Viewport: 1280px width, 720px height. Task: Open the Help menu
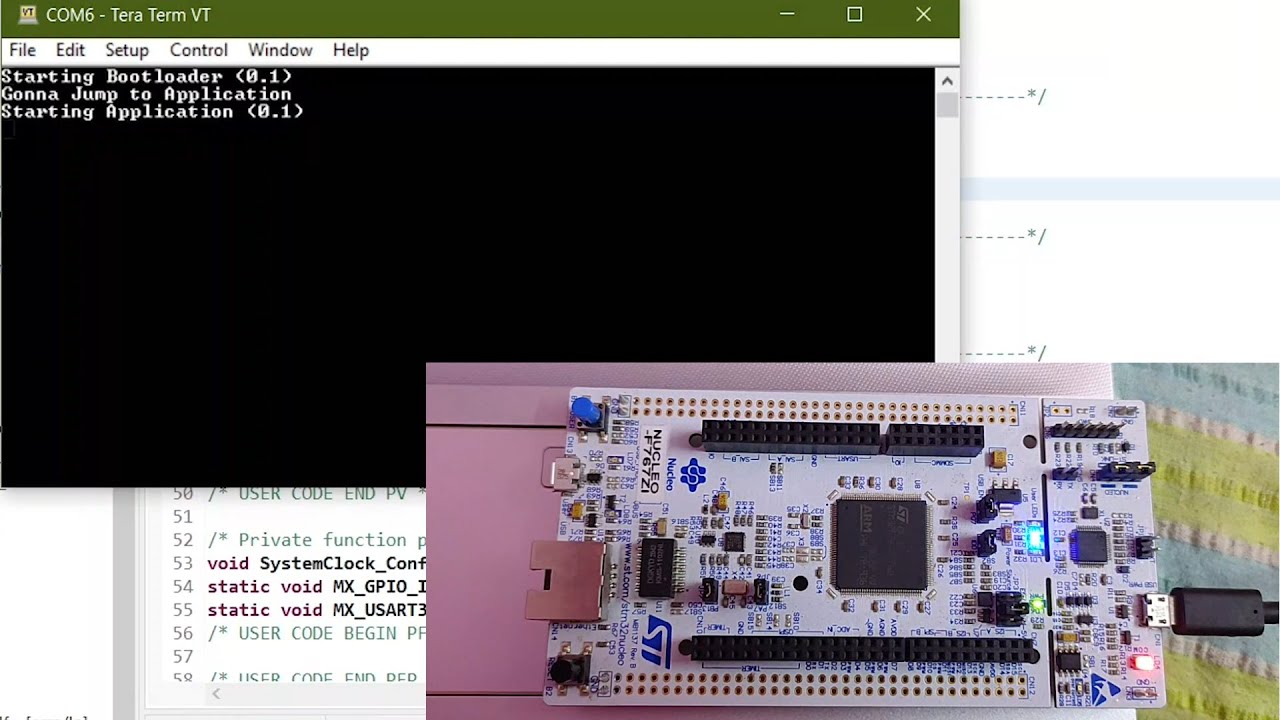351,50
